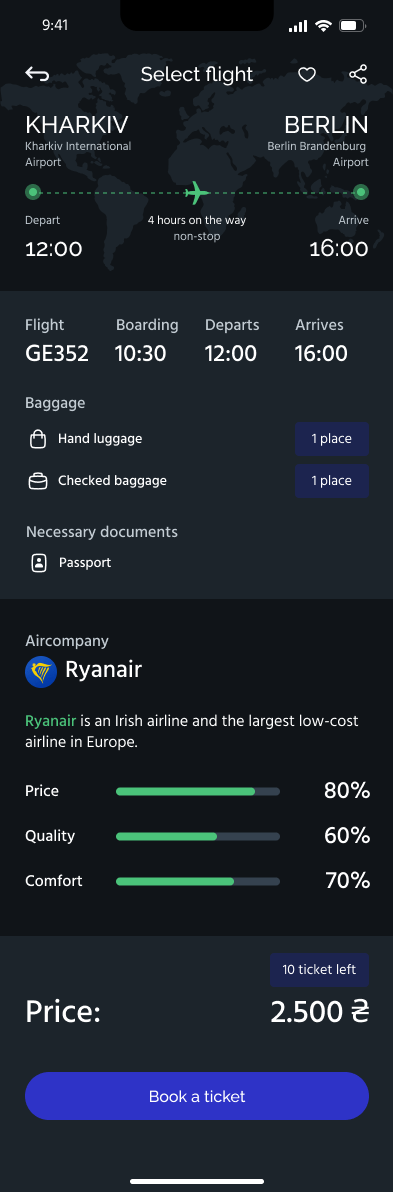
Task: Tap the Kharkiv departure dot marker
Action: (33, 192)
